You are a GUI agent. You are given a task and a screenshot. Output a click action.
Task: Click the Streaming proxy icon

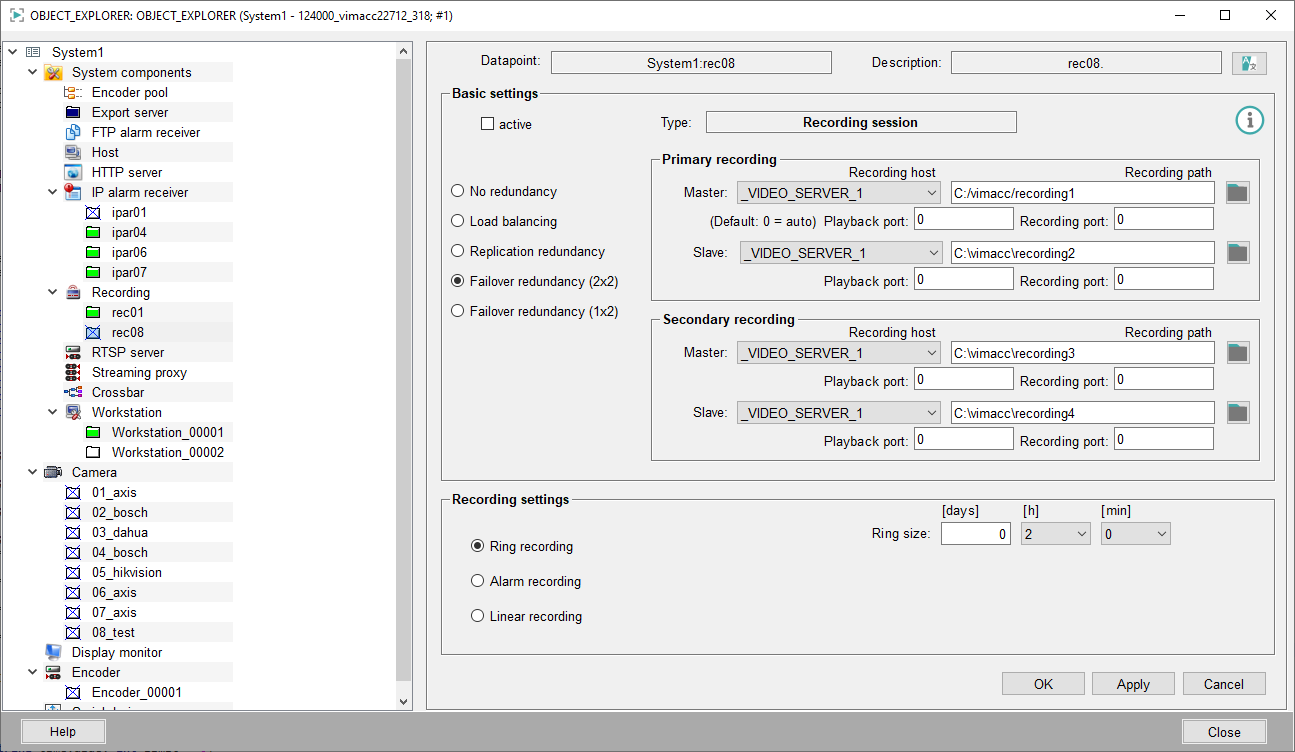pos(73,372)
